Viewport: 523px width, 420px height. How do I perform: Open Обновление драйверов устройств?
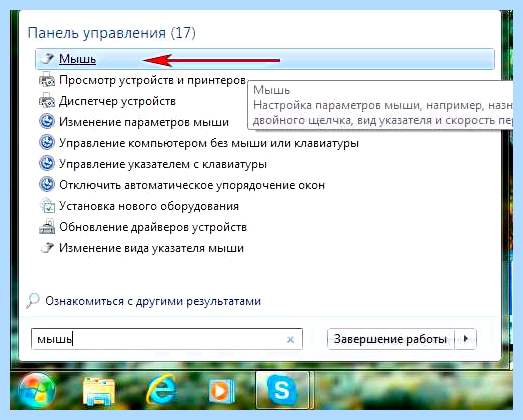click(153, 227)
